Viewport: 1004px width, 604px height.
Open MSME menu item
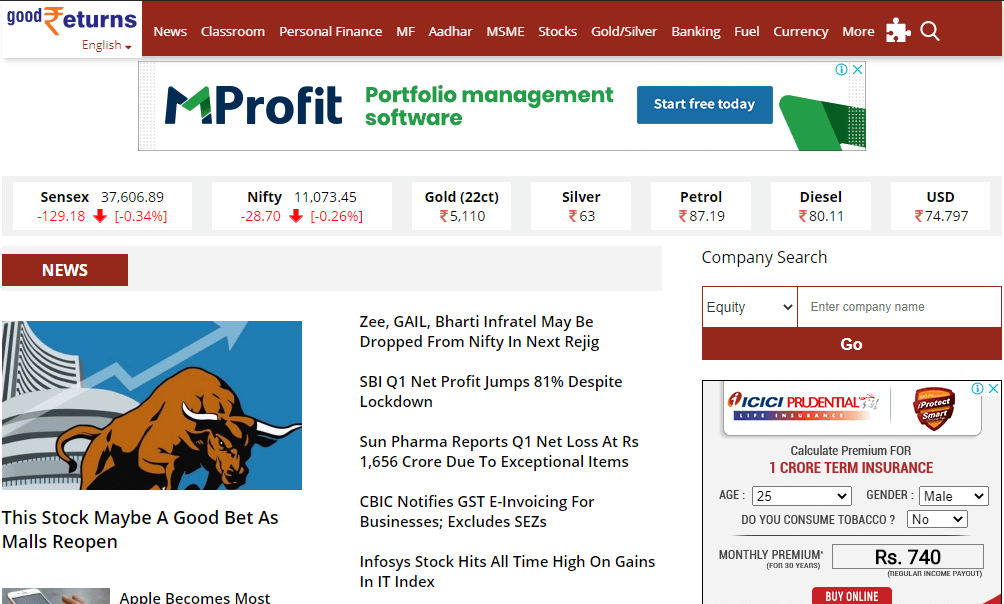[505, 31]
